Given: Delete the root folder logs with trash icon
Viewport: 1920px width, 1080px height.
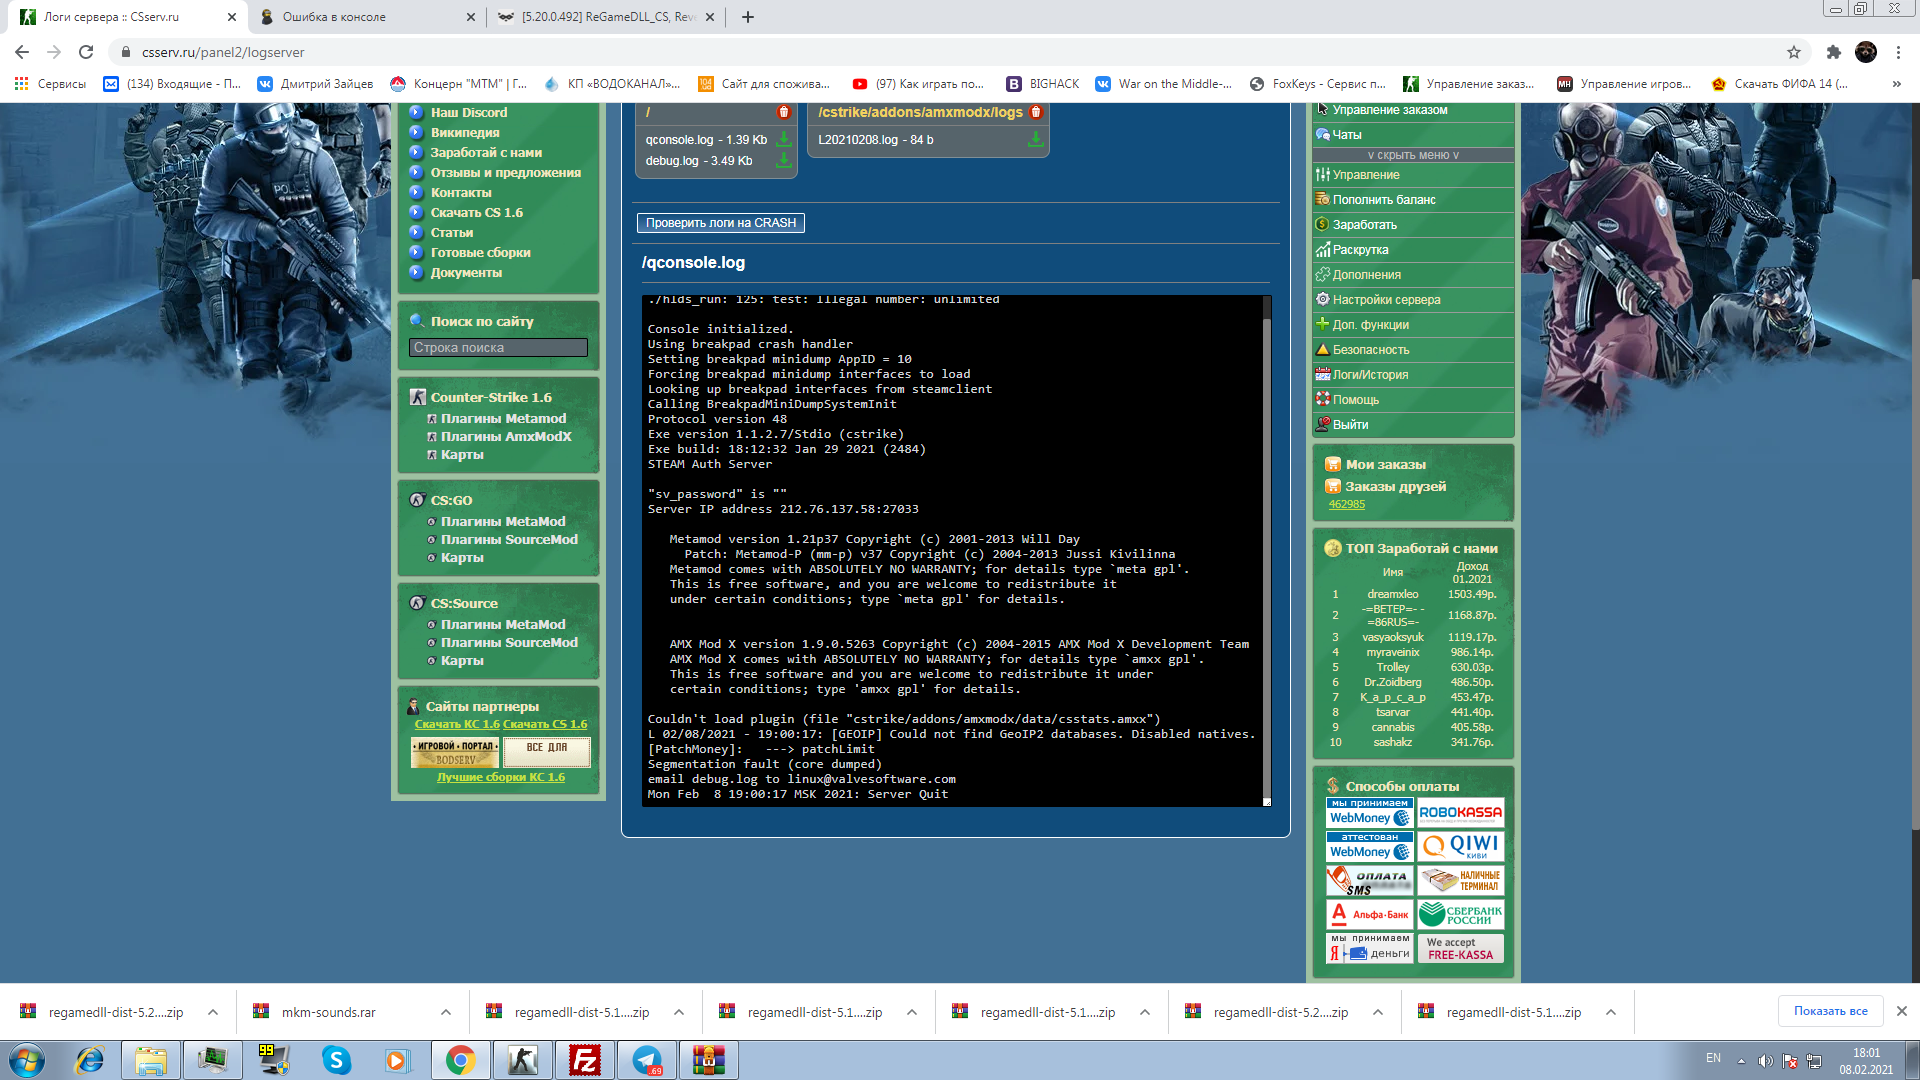Looking at the screenshot, I should [784, 112].
